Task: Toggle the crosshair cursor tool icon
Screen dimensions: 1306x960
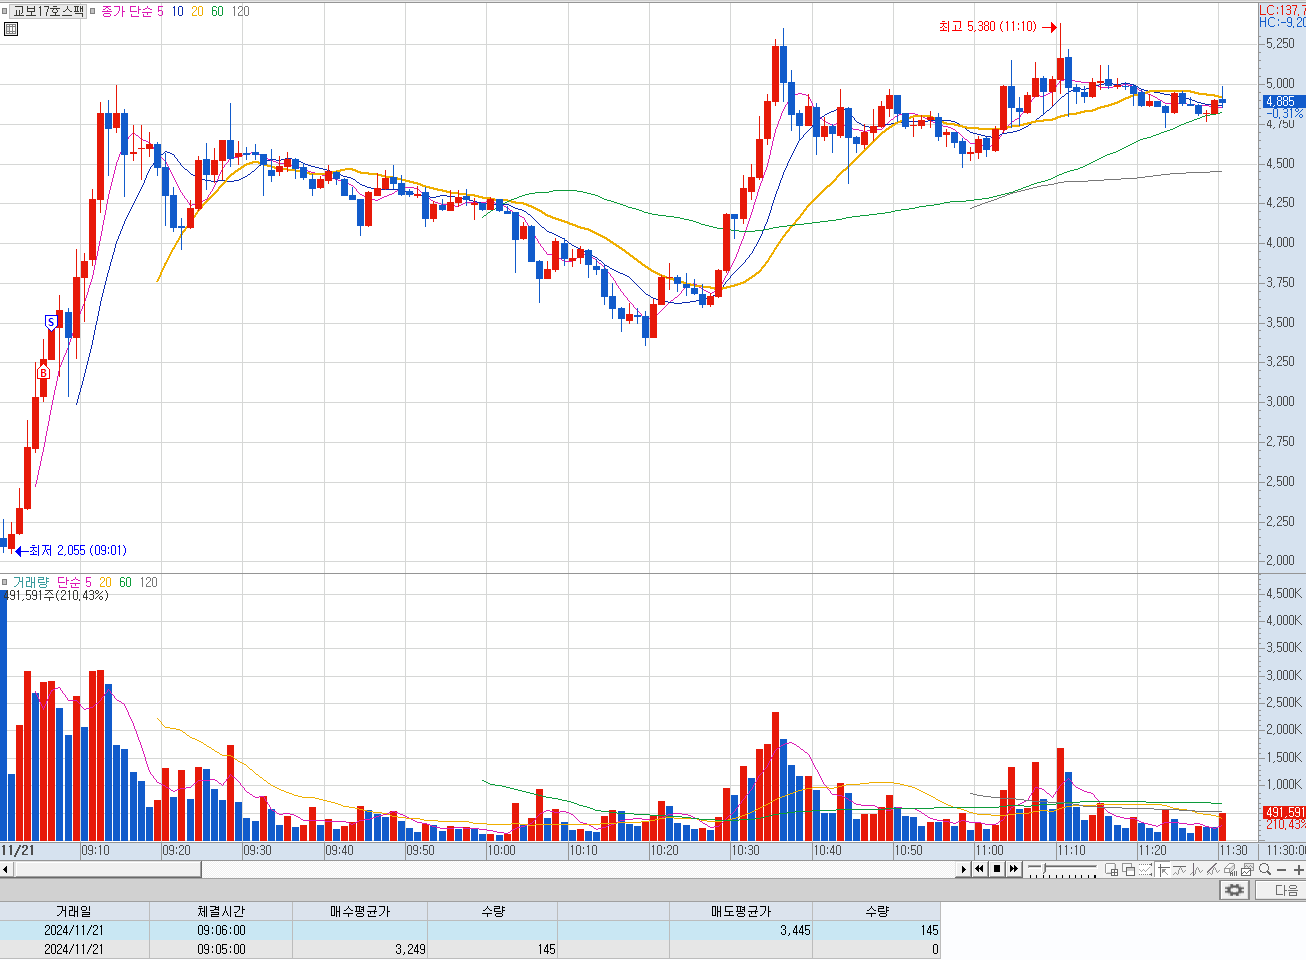Action: point(1164,870)
